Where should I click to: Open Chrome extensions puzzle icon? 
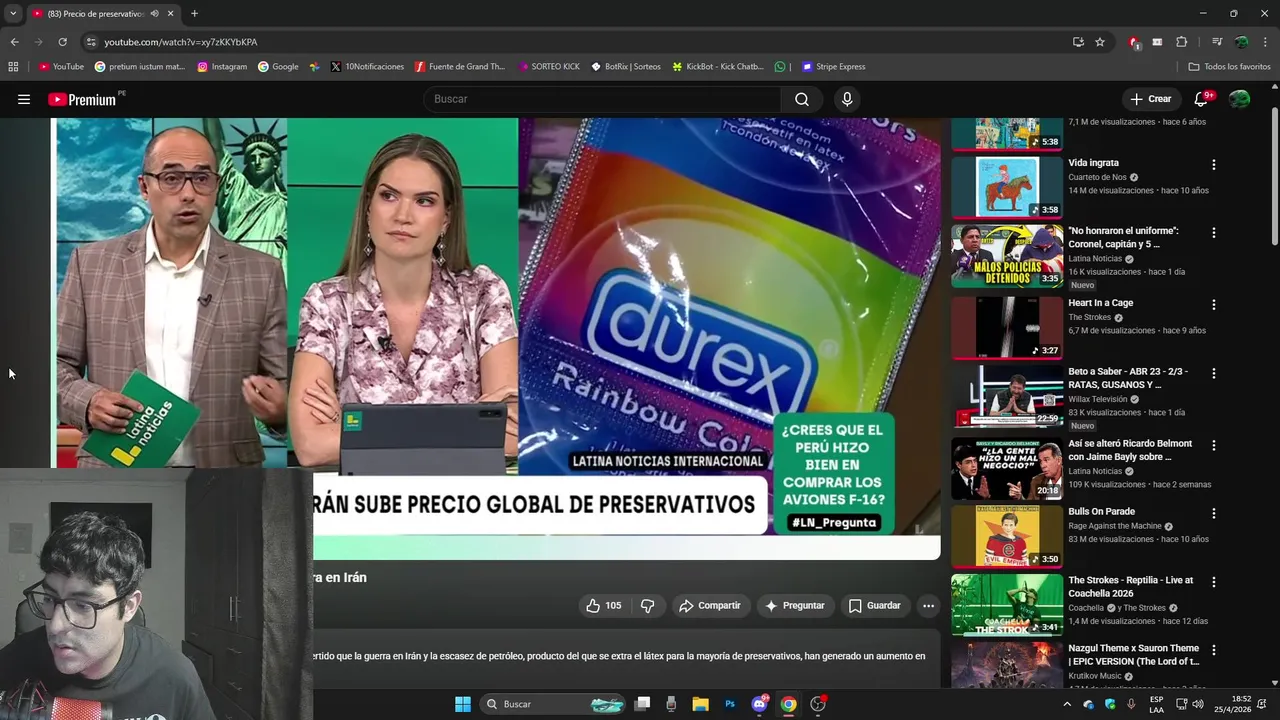click(x=1182, y=42)
